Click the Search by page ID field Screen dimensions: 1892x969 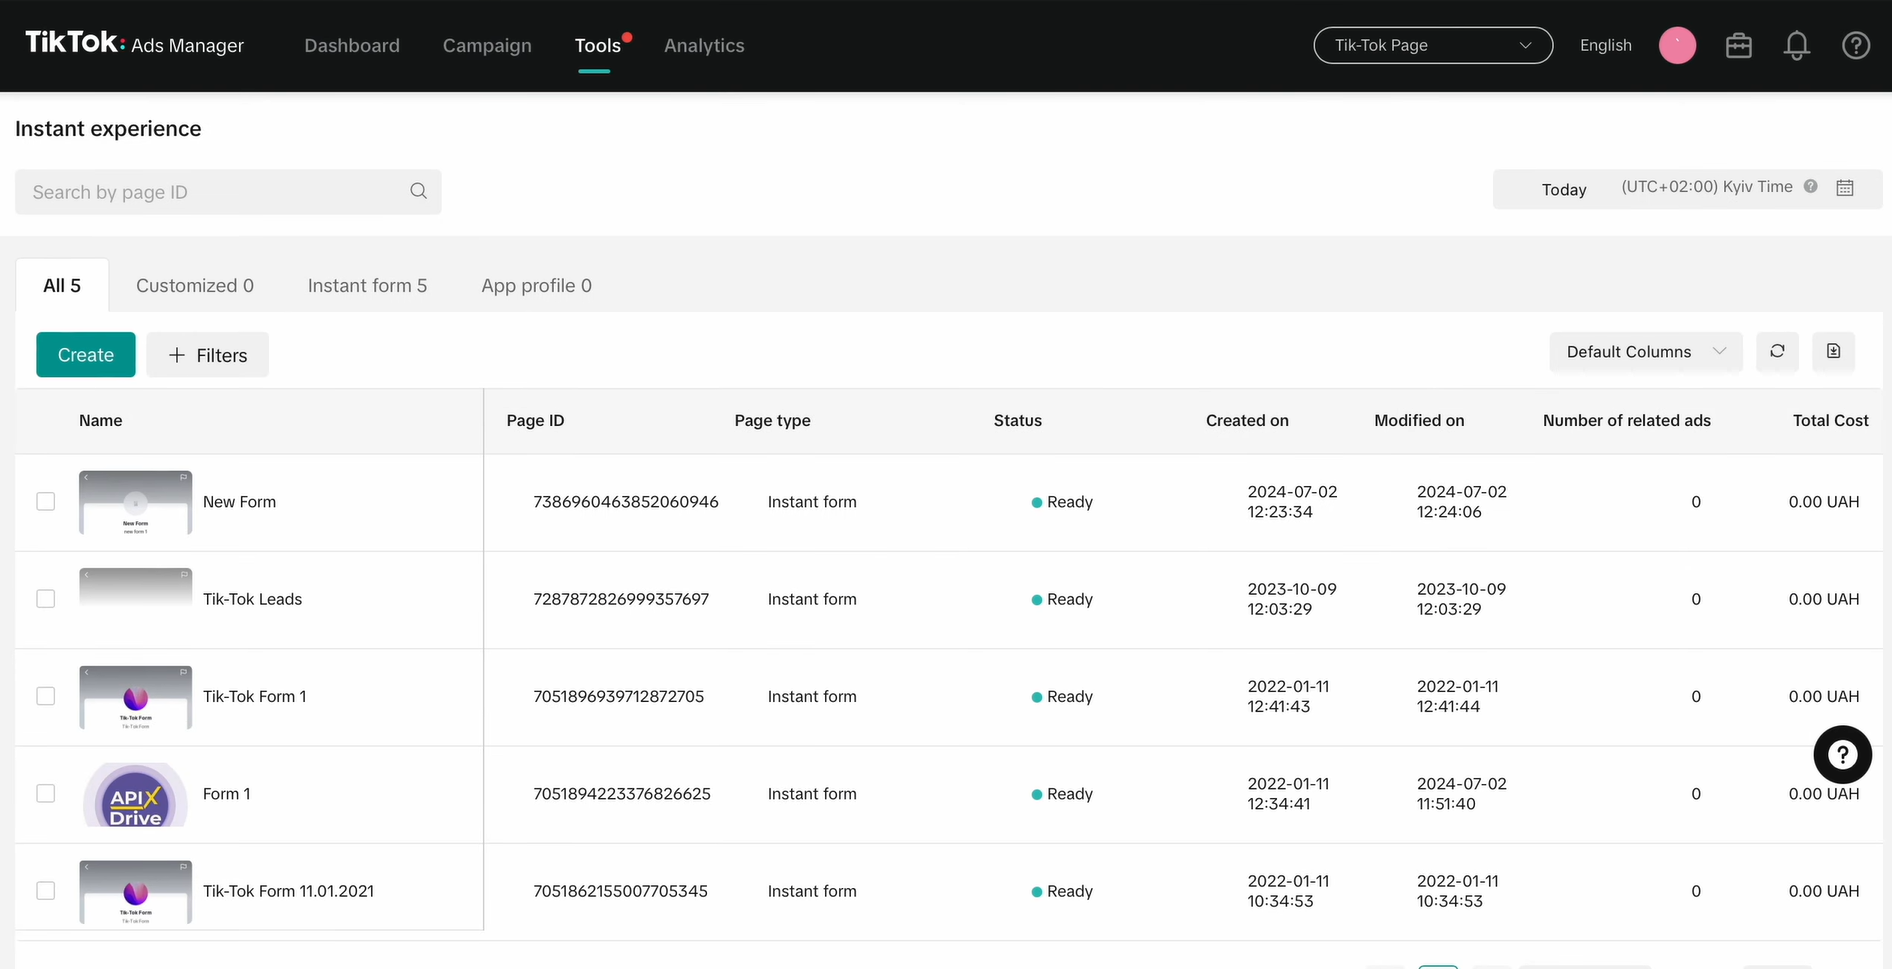228,191
